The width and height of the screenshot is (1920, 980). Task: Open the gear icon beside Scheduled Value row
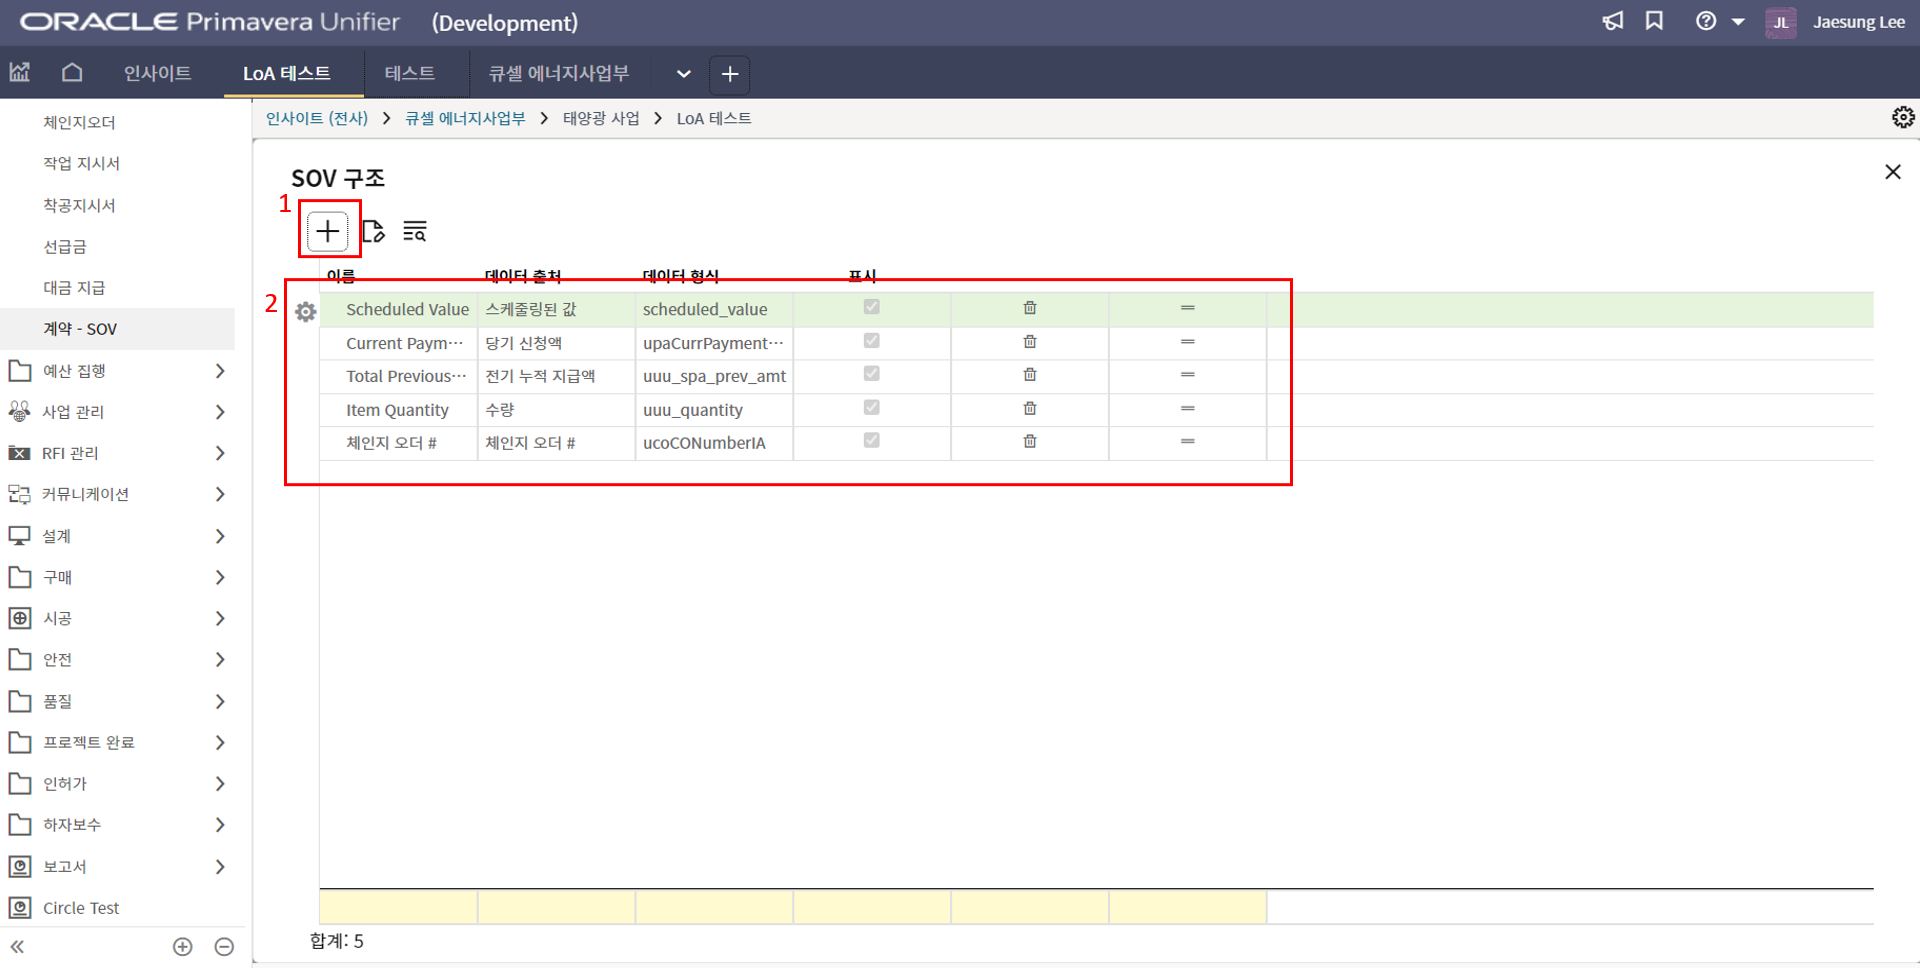coord(306,312)
